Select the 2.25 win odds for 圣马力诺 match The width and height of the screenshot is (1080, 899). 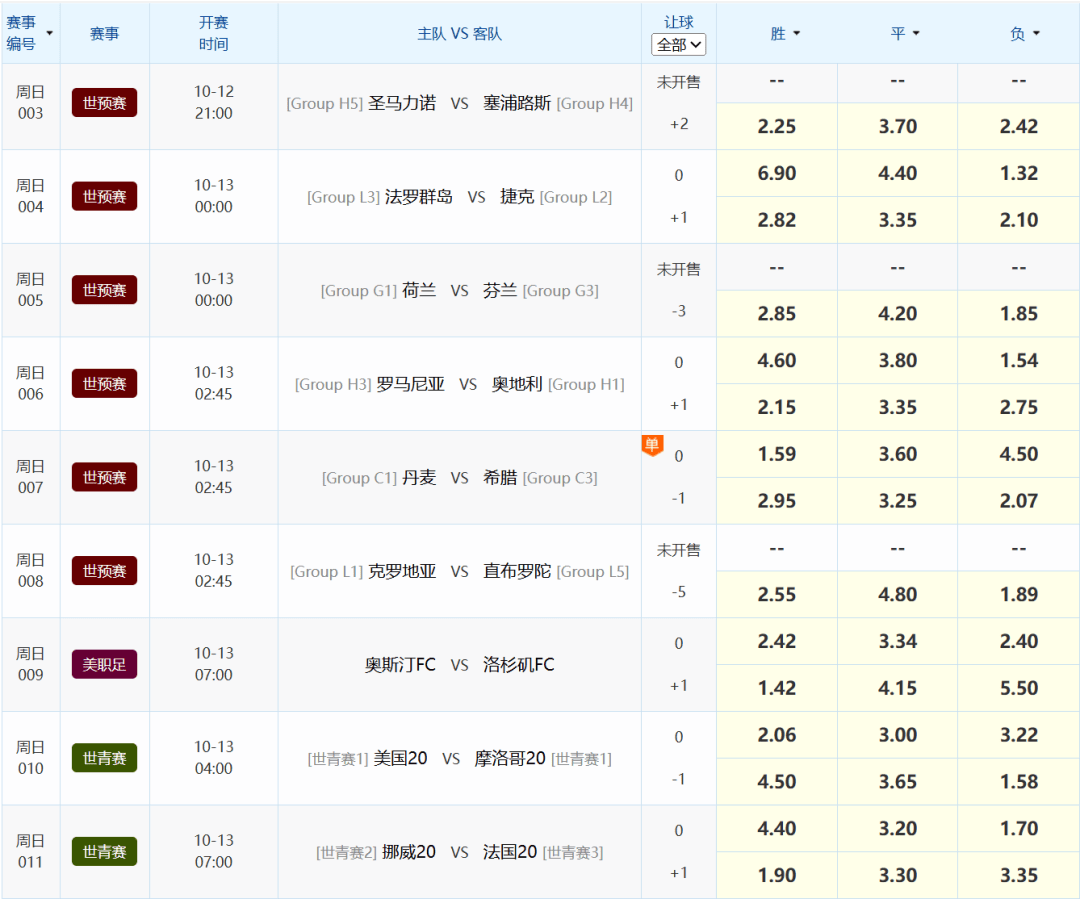tap(776, 126)
